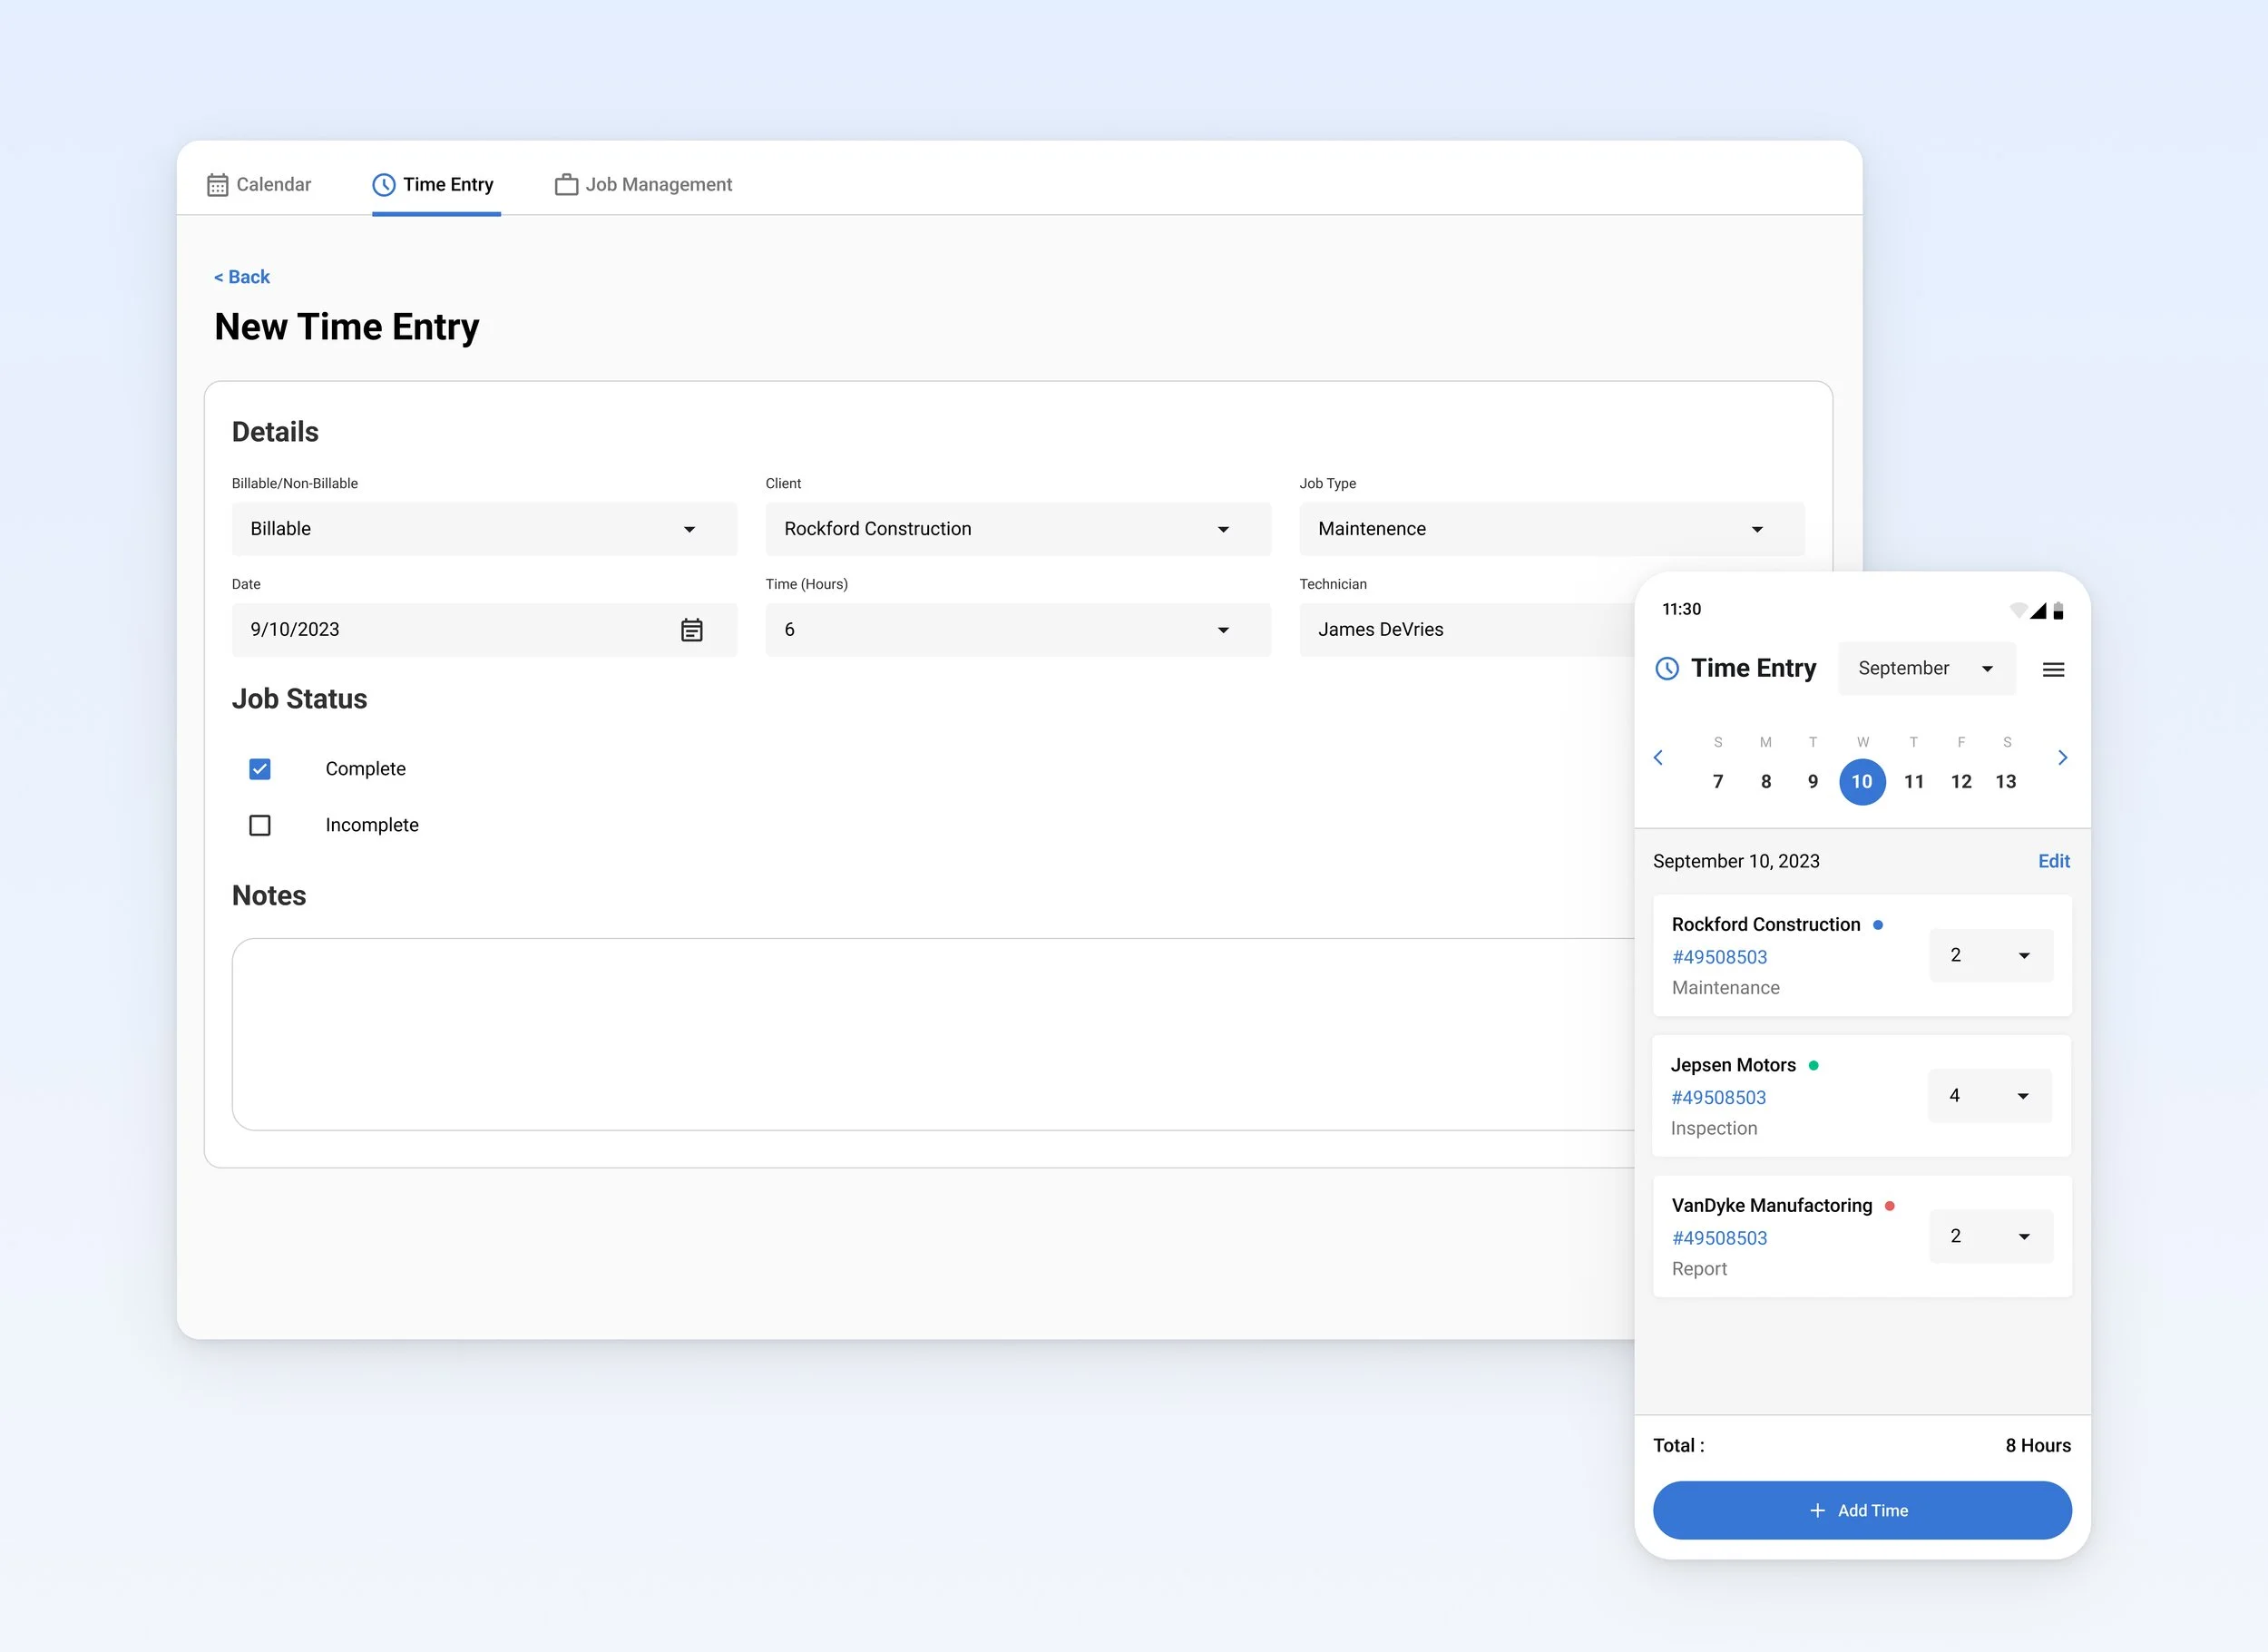This screenshot has width=2268, height=1652.
Task: Click the Back link
Action: click(242, 277)
